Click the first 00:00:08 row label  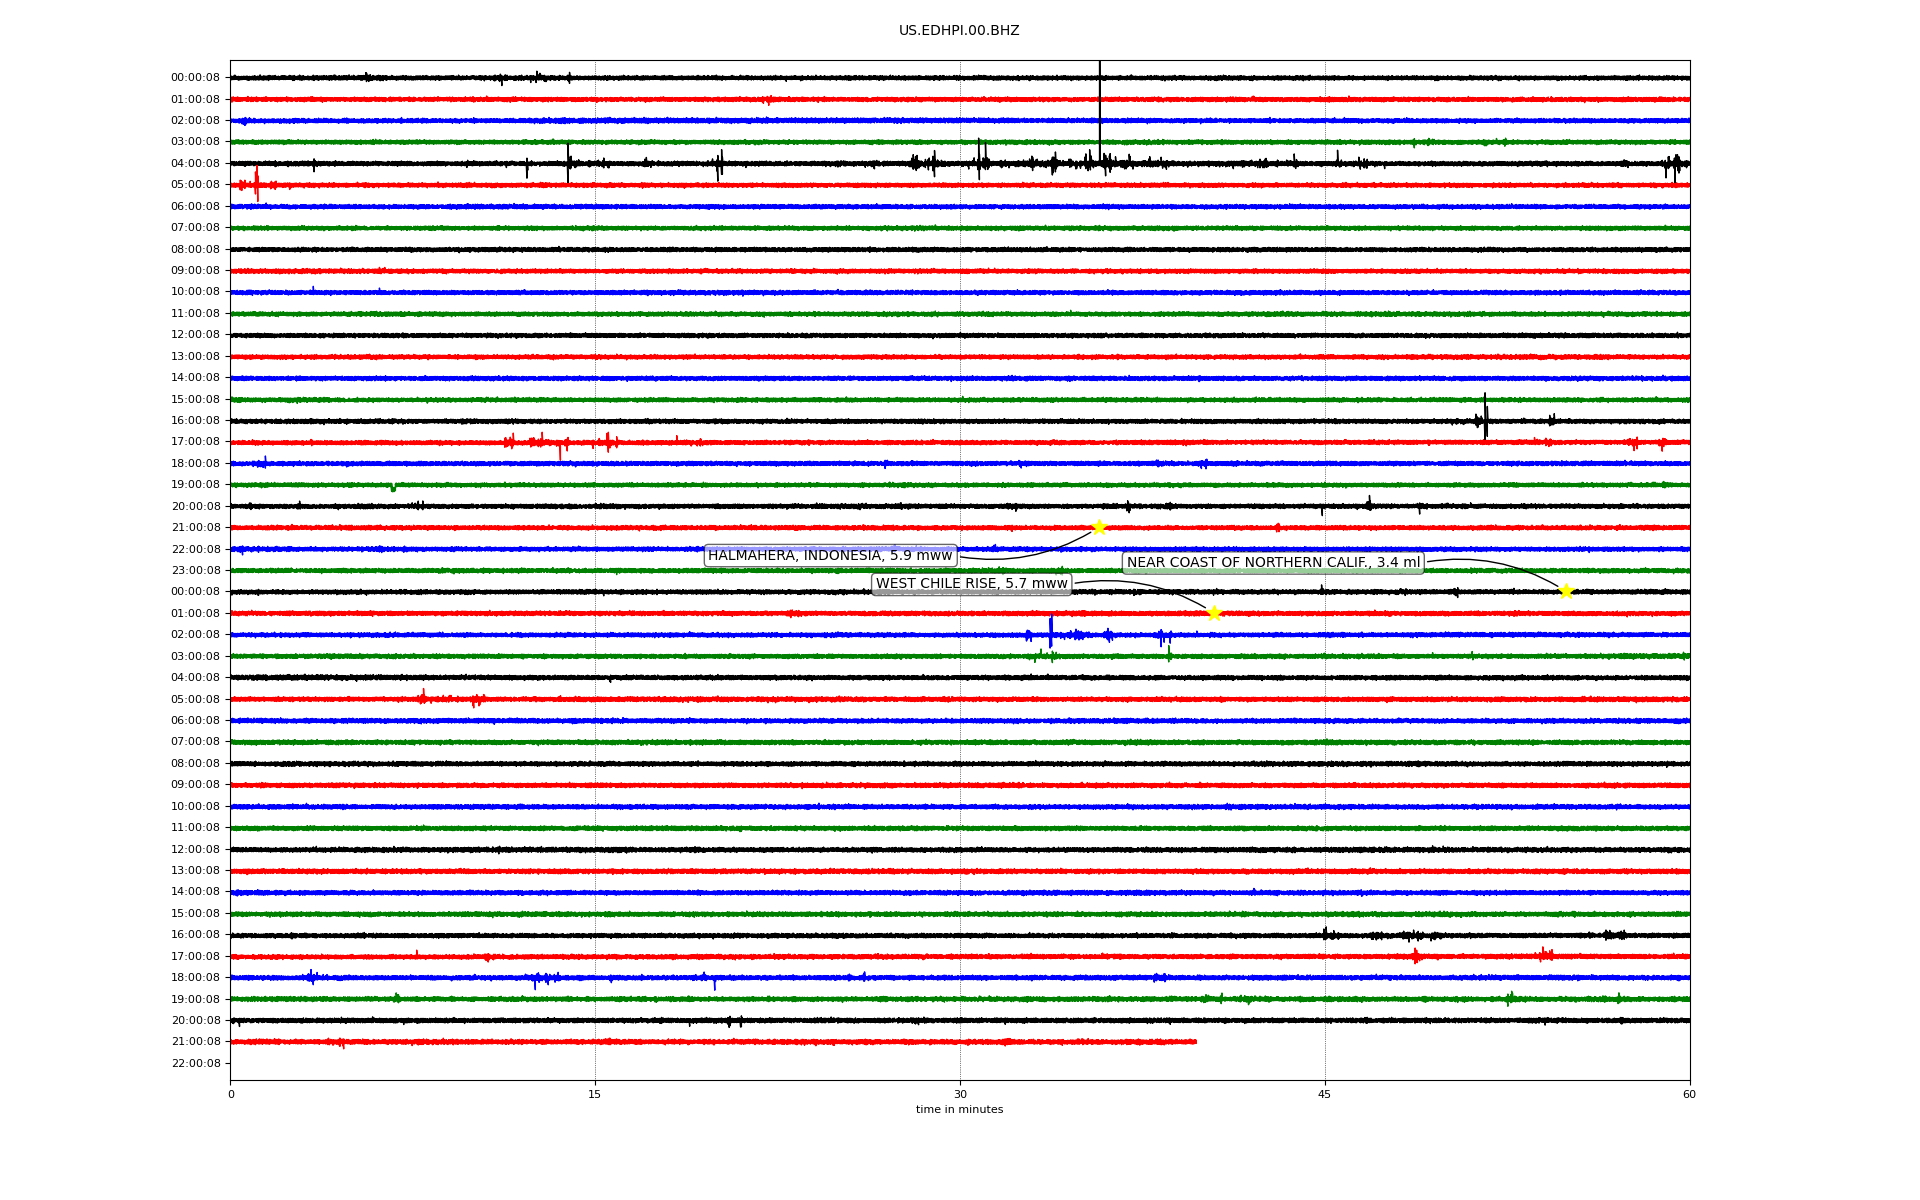coord(195,78)
